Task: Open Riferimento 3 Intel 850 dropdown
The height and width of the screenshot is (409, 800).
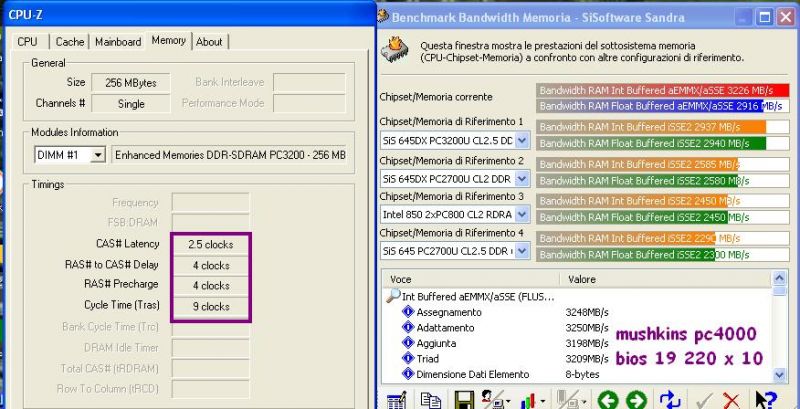Action: pos(522,215)
